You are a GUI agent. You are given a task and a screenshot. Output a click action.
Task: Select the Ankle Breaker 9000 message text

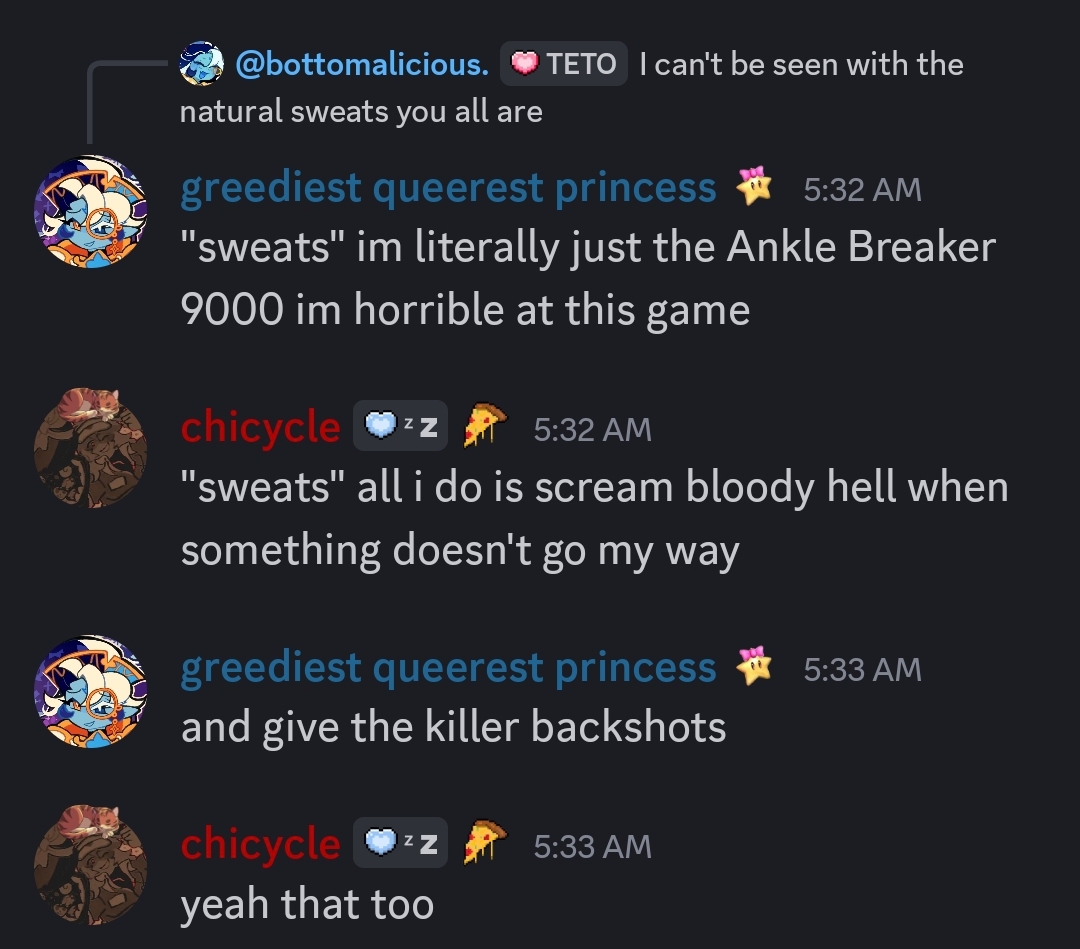click(x=588, y=278)
